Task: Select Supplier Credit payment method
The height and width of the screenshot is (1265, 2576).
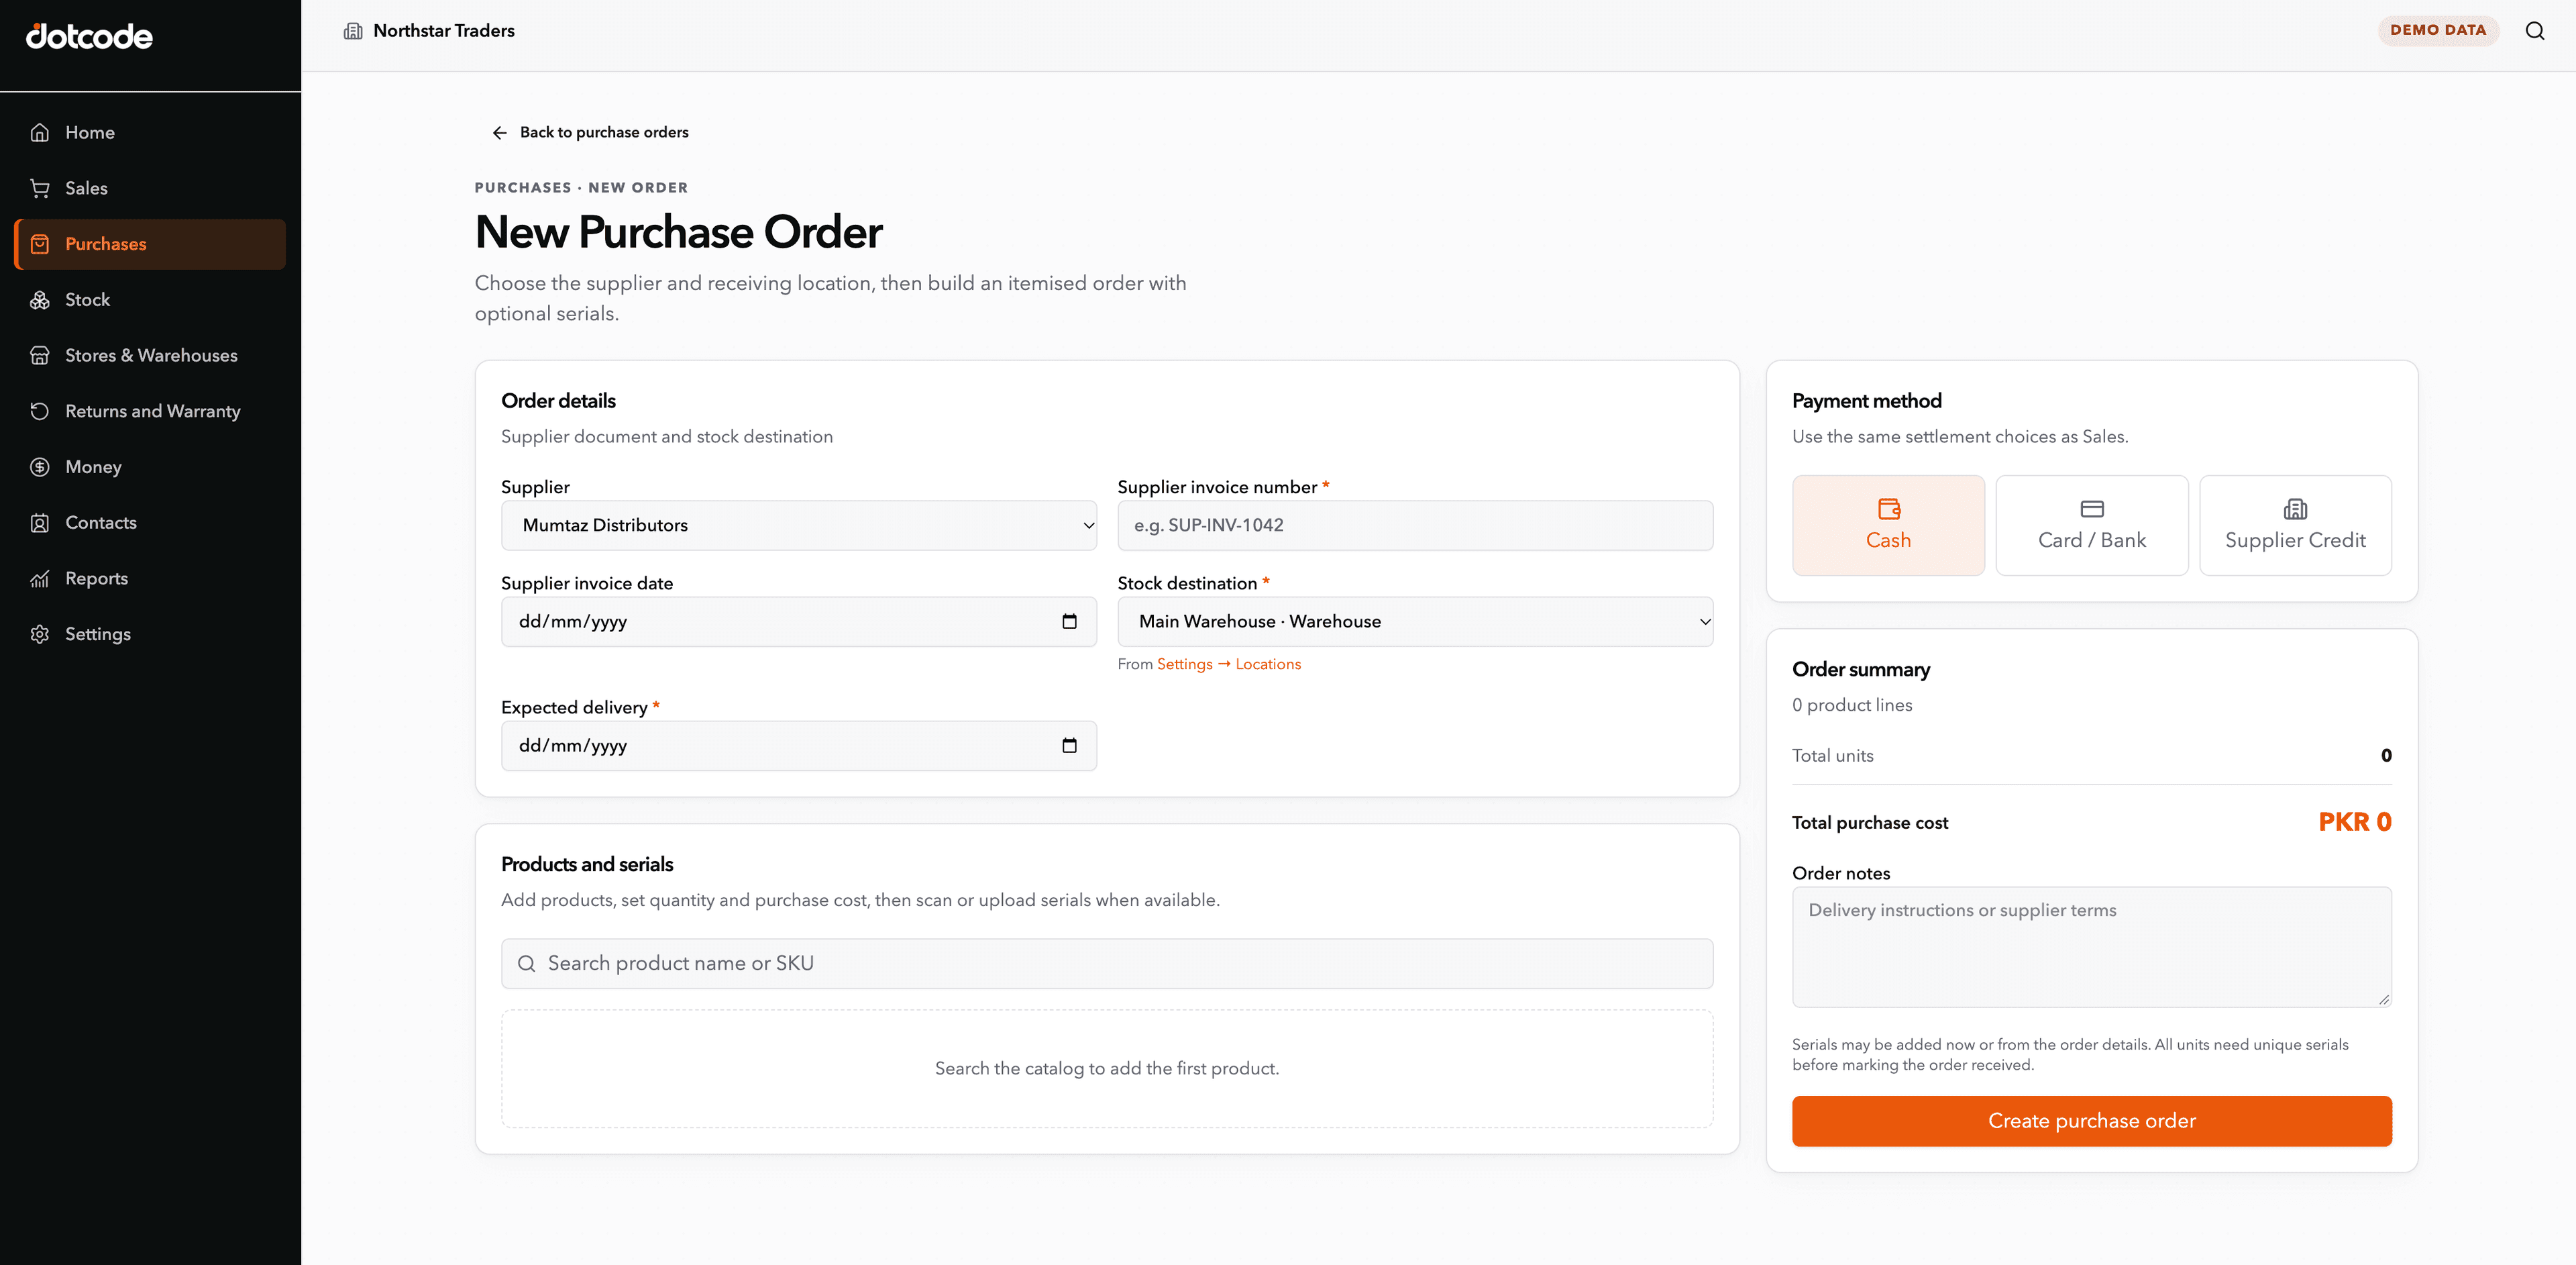Action: coord(2295,525)
